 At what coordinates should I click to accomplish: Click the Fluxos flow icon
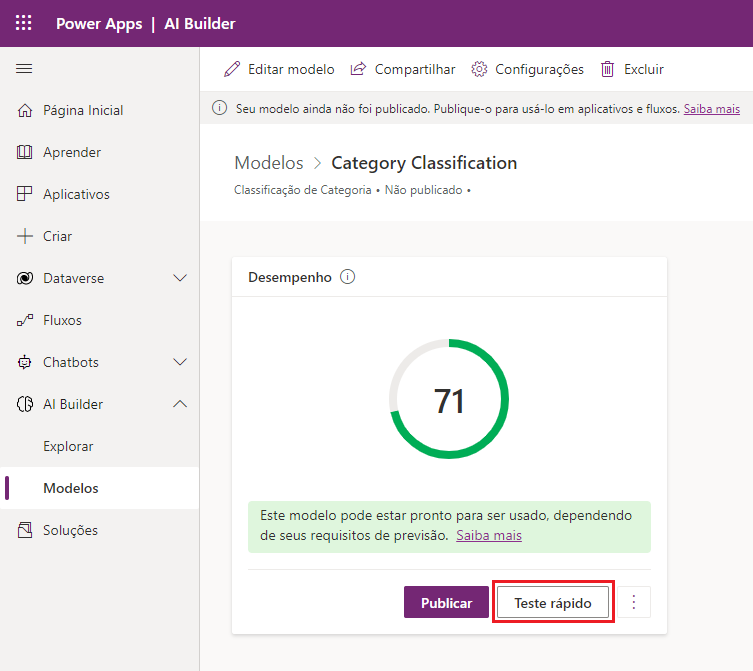[24, 320]
